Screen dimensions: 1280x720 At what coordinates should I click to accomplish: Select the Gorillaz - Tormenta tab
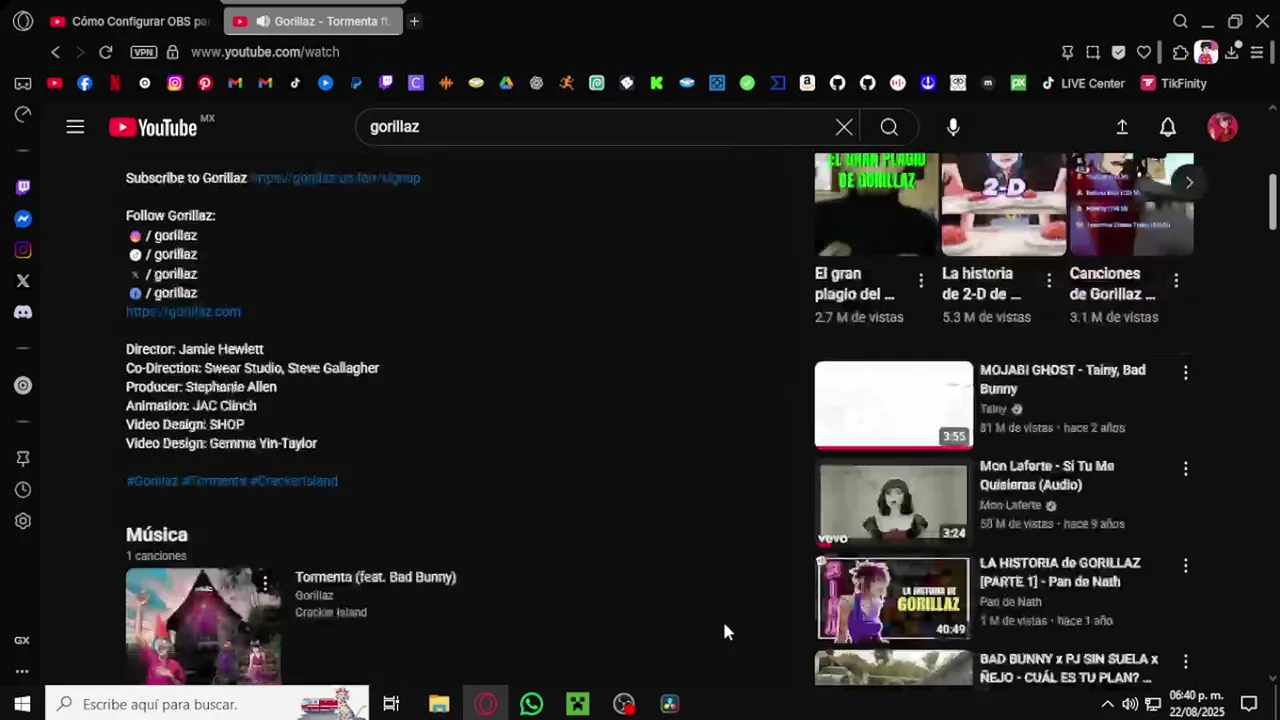click(x=313, y=21)
